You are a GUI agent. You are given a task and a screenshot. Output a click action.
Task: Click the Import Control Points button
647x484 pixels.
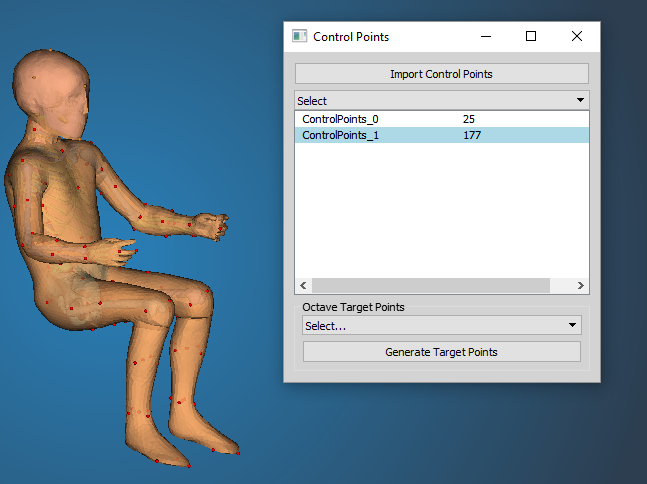tap(442, 74)
